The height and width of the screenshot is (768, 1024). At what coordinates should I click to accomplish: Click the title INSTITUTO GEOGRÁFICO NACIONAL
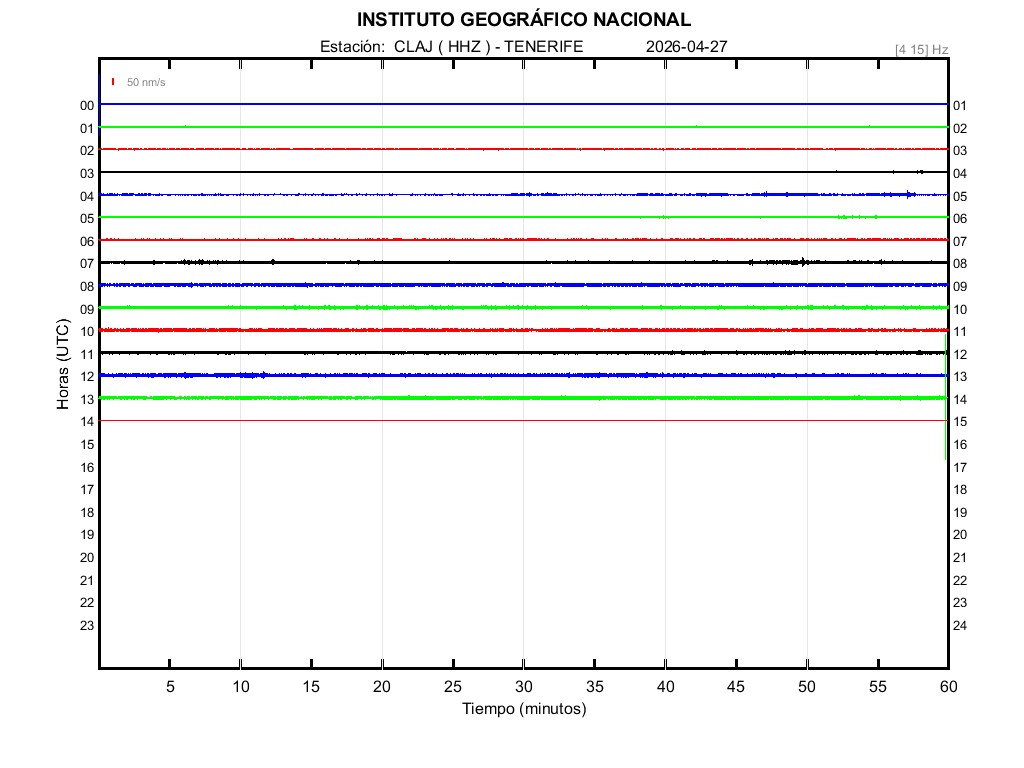pyautogui.click(x=523, y=20)
